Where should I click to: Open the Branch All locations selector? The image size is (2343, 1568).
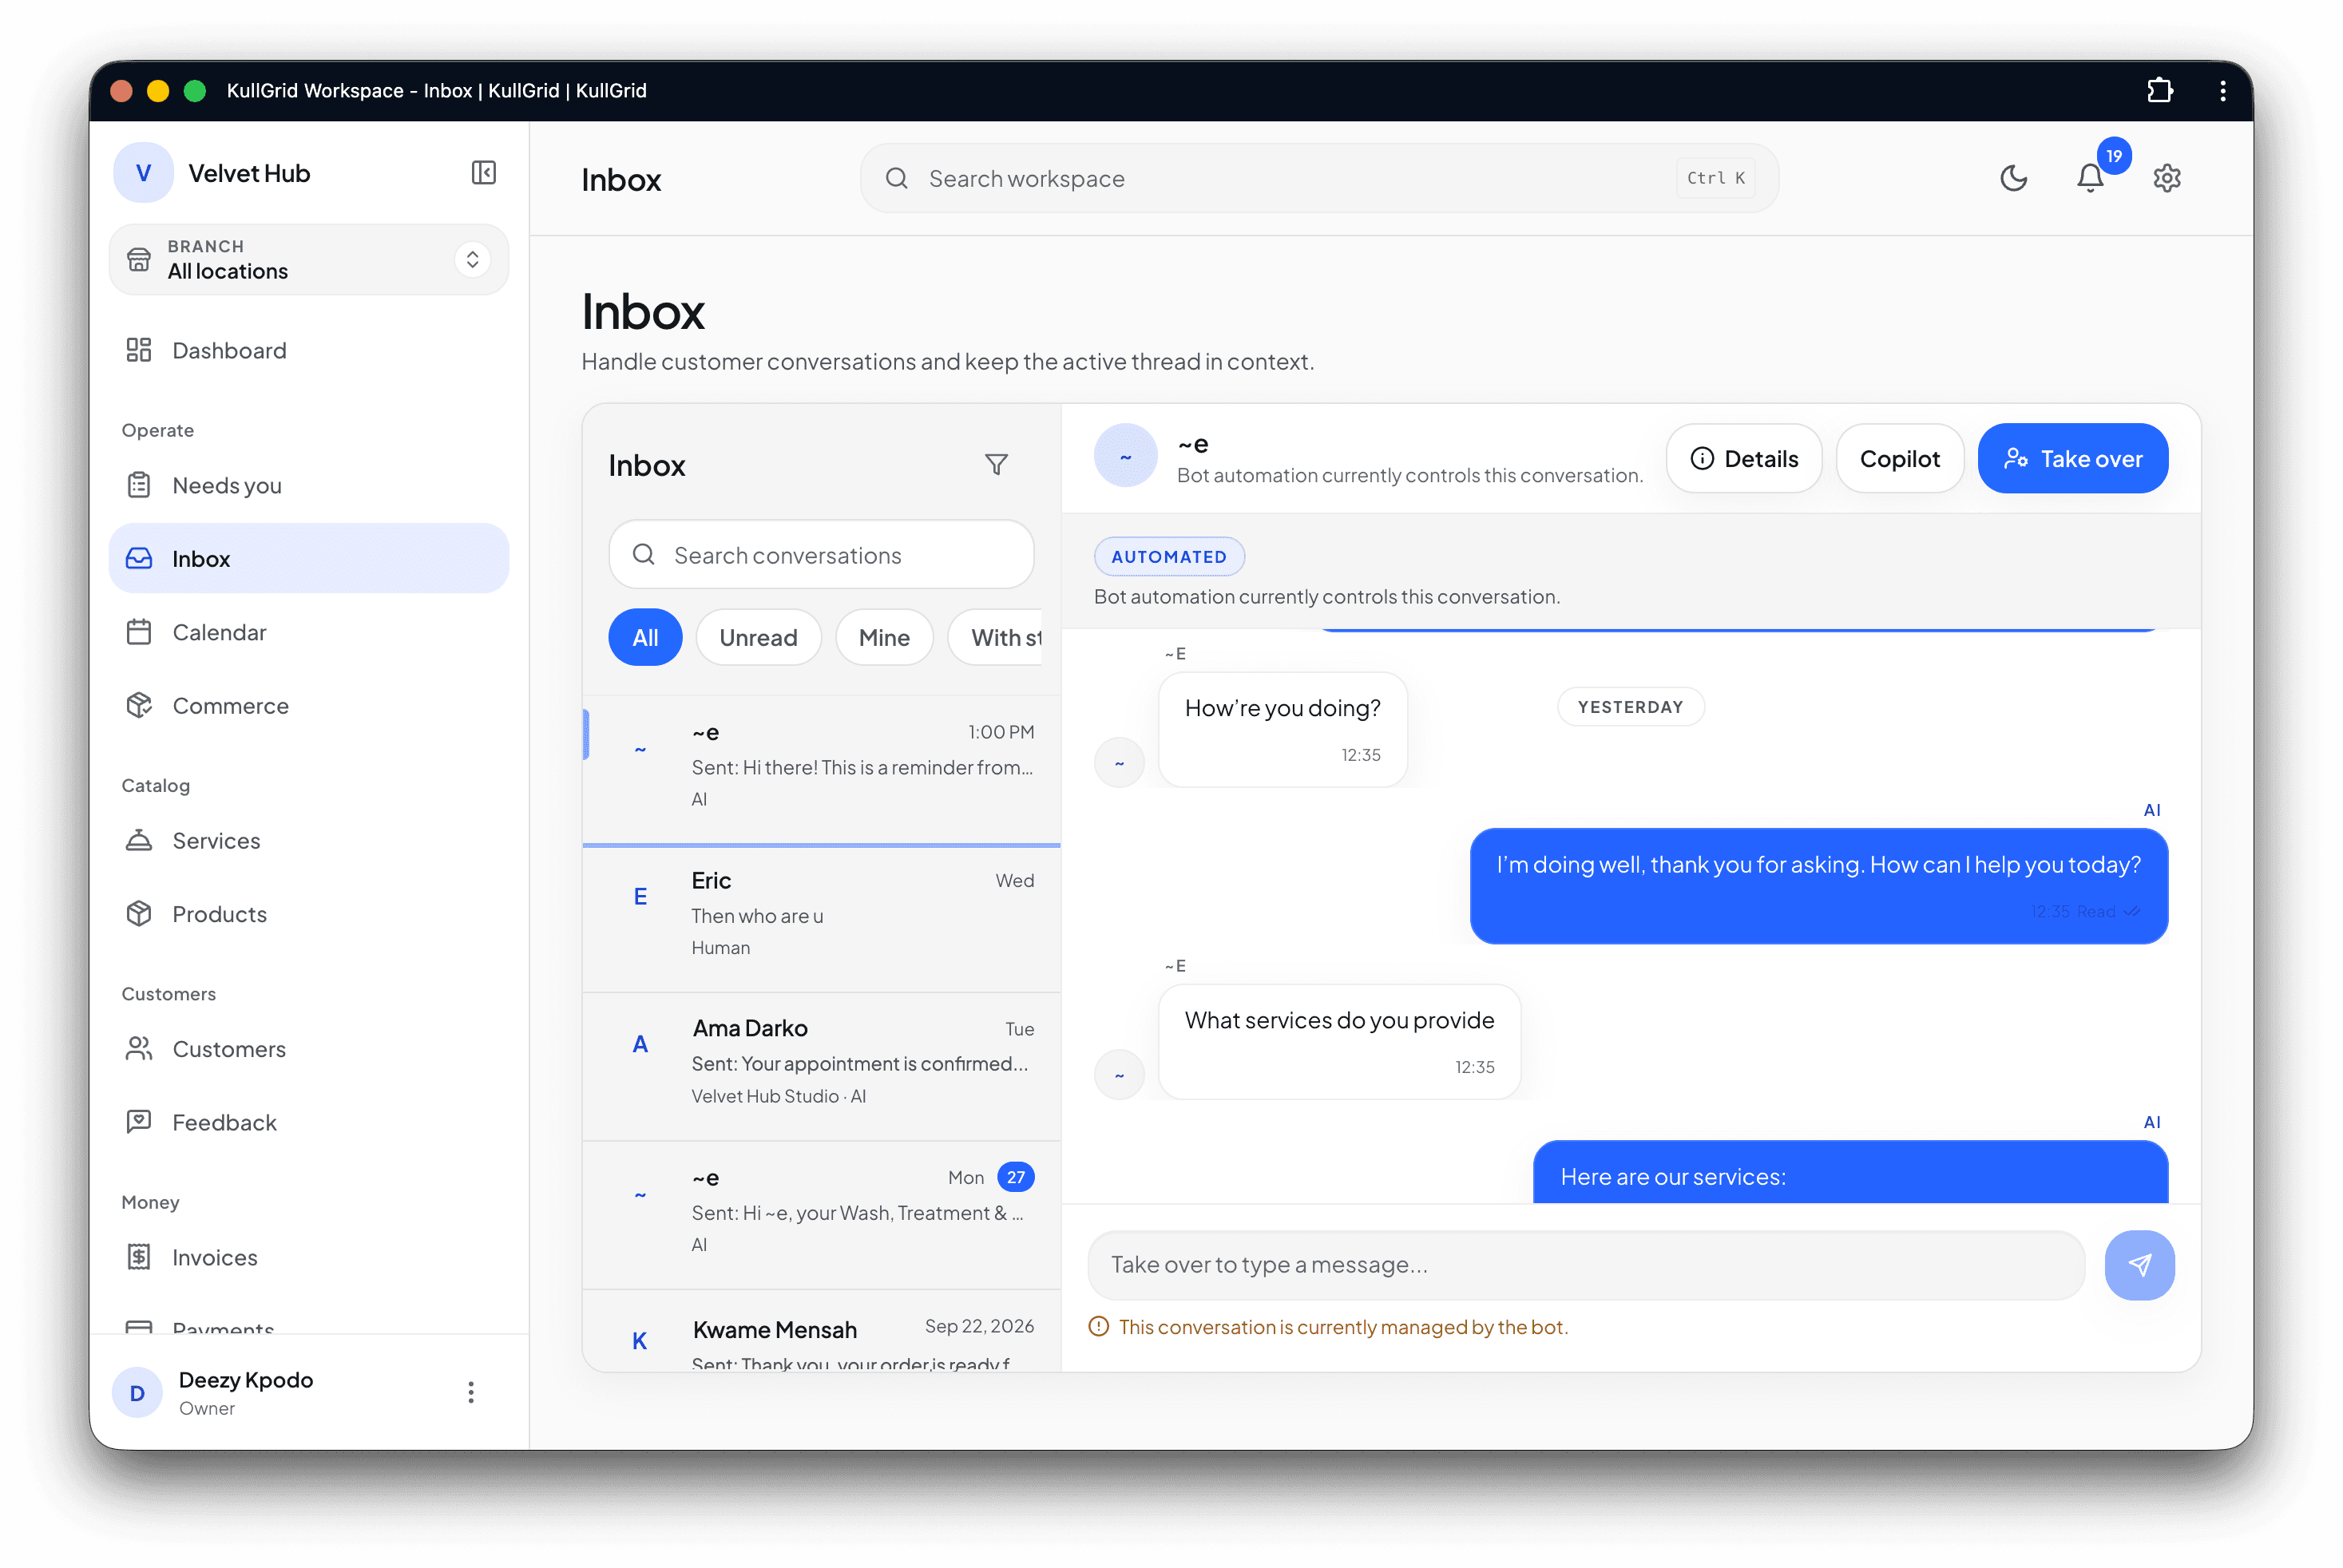tap(308, 259)
